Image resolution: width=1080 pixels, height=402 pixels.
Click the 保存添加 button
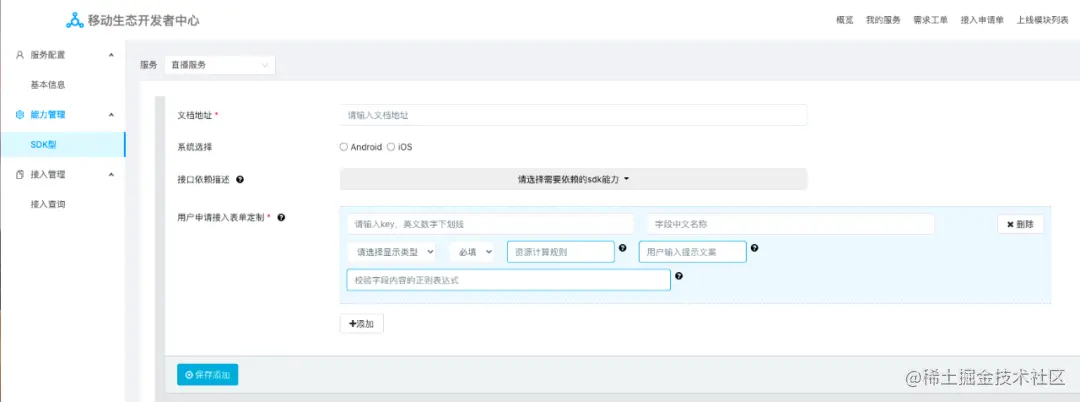(x=207, y=374)
